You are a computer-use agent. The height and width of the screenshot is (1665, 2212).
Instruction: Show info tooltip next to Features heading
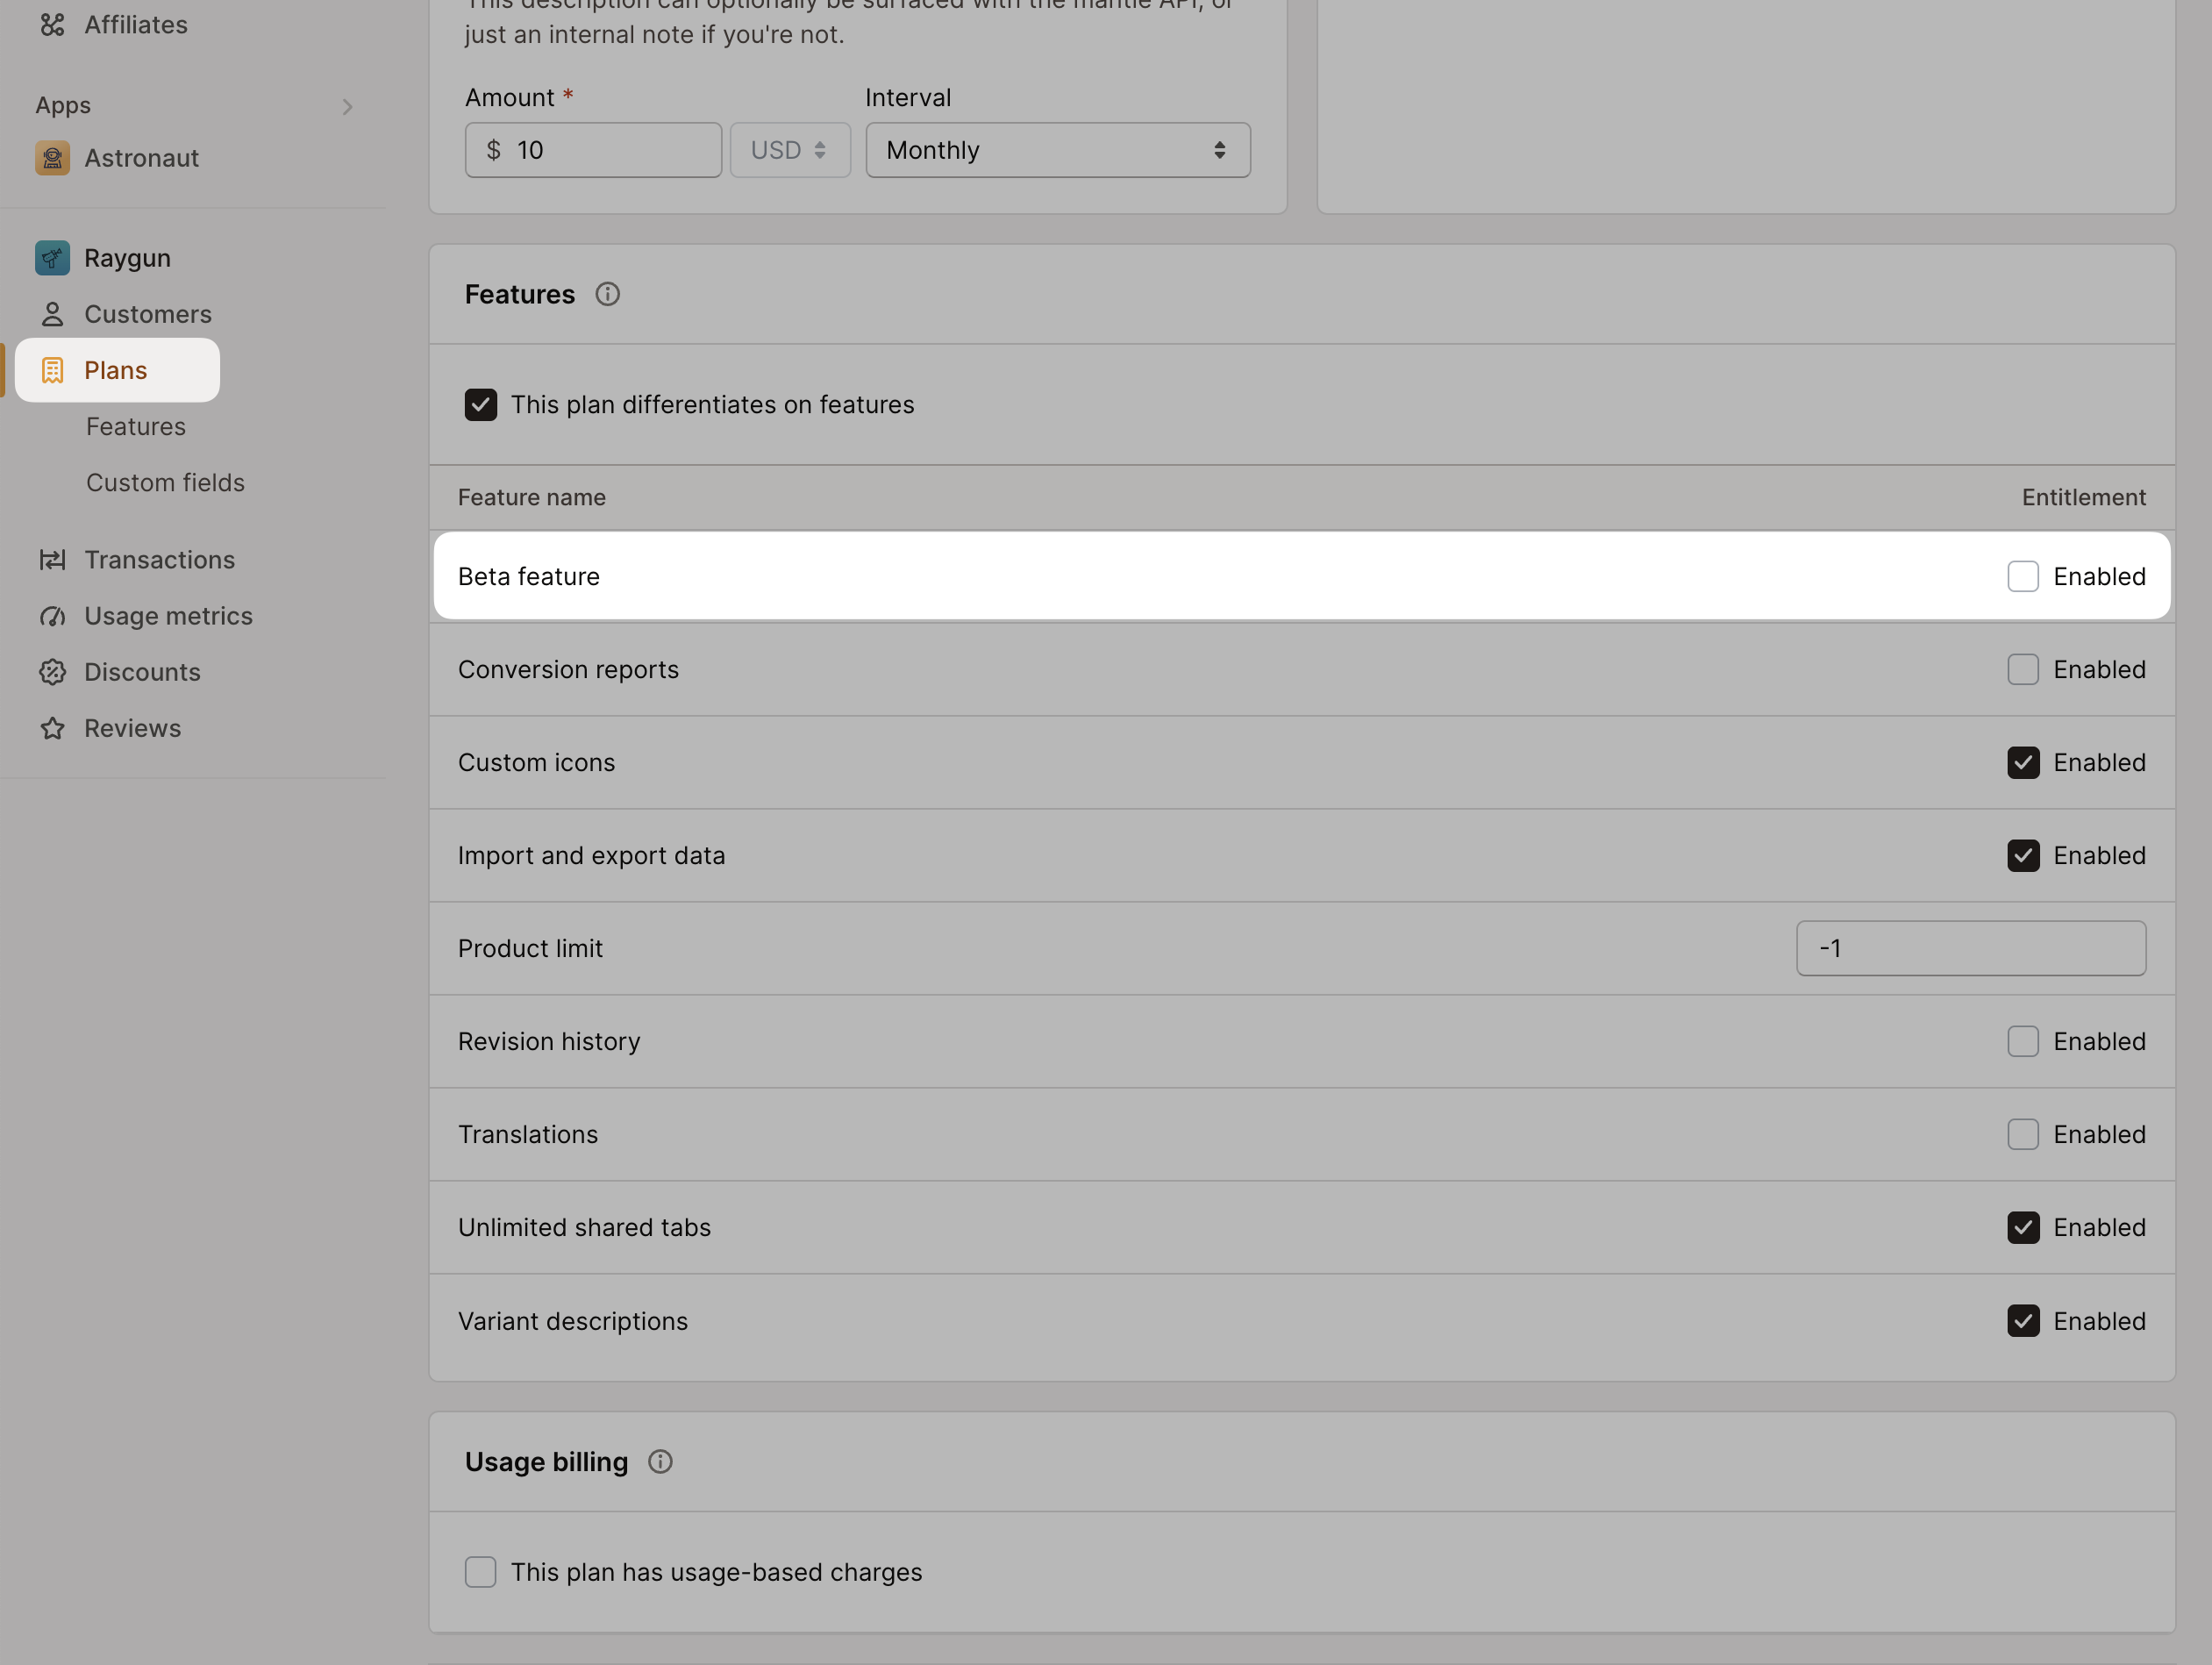(x=607, y=294)
